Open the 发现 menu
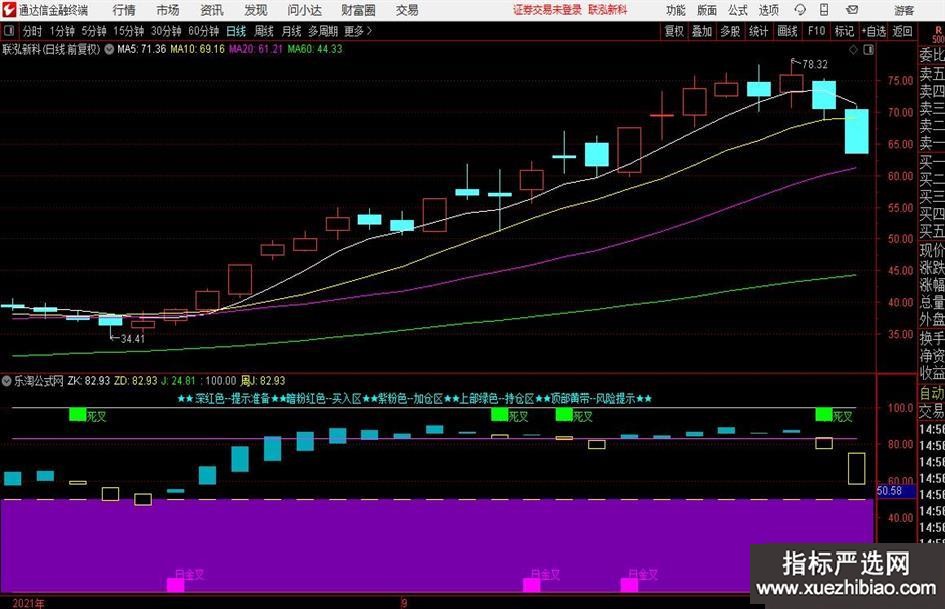 tap(256, 10)
